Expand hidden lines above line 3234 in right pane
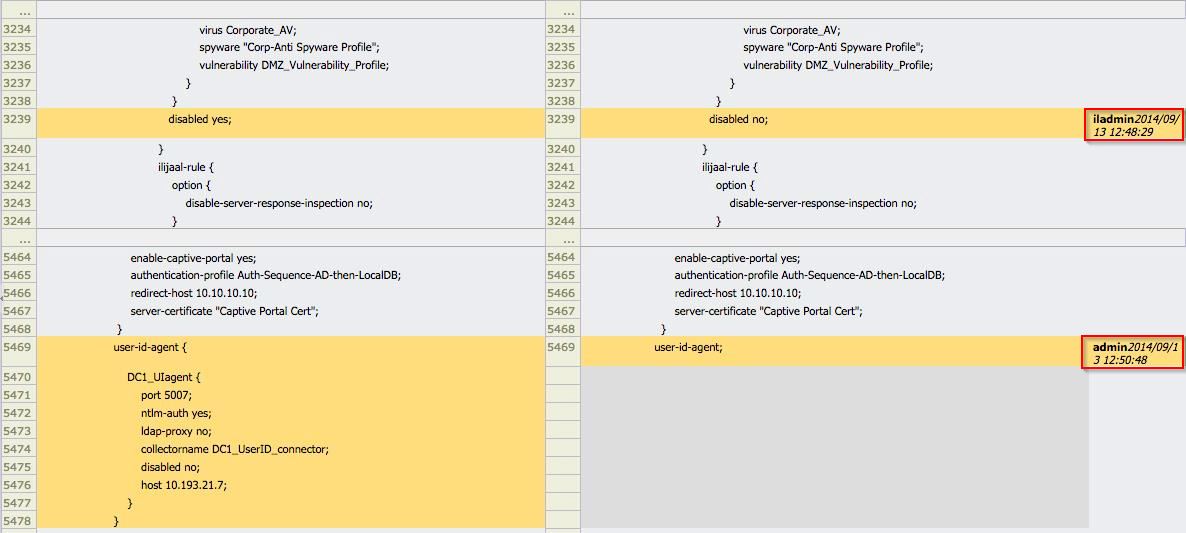1186x533 pixels. [563, 12]
